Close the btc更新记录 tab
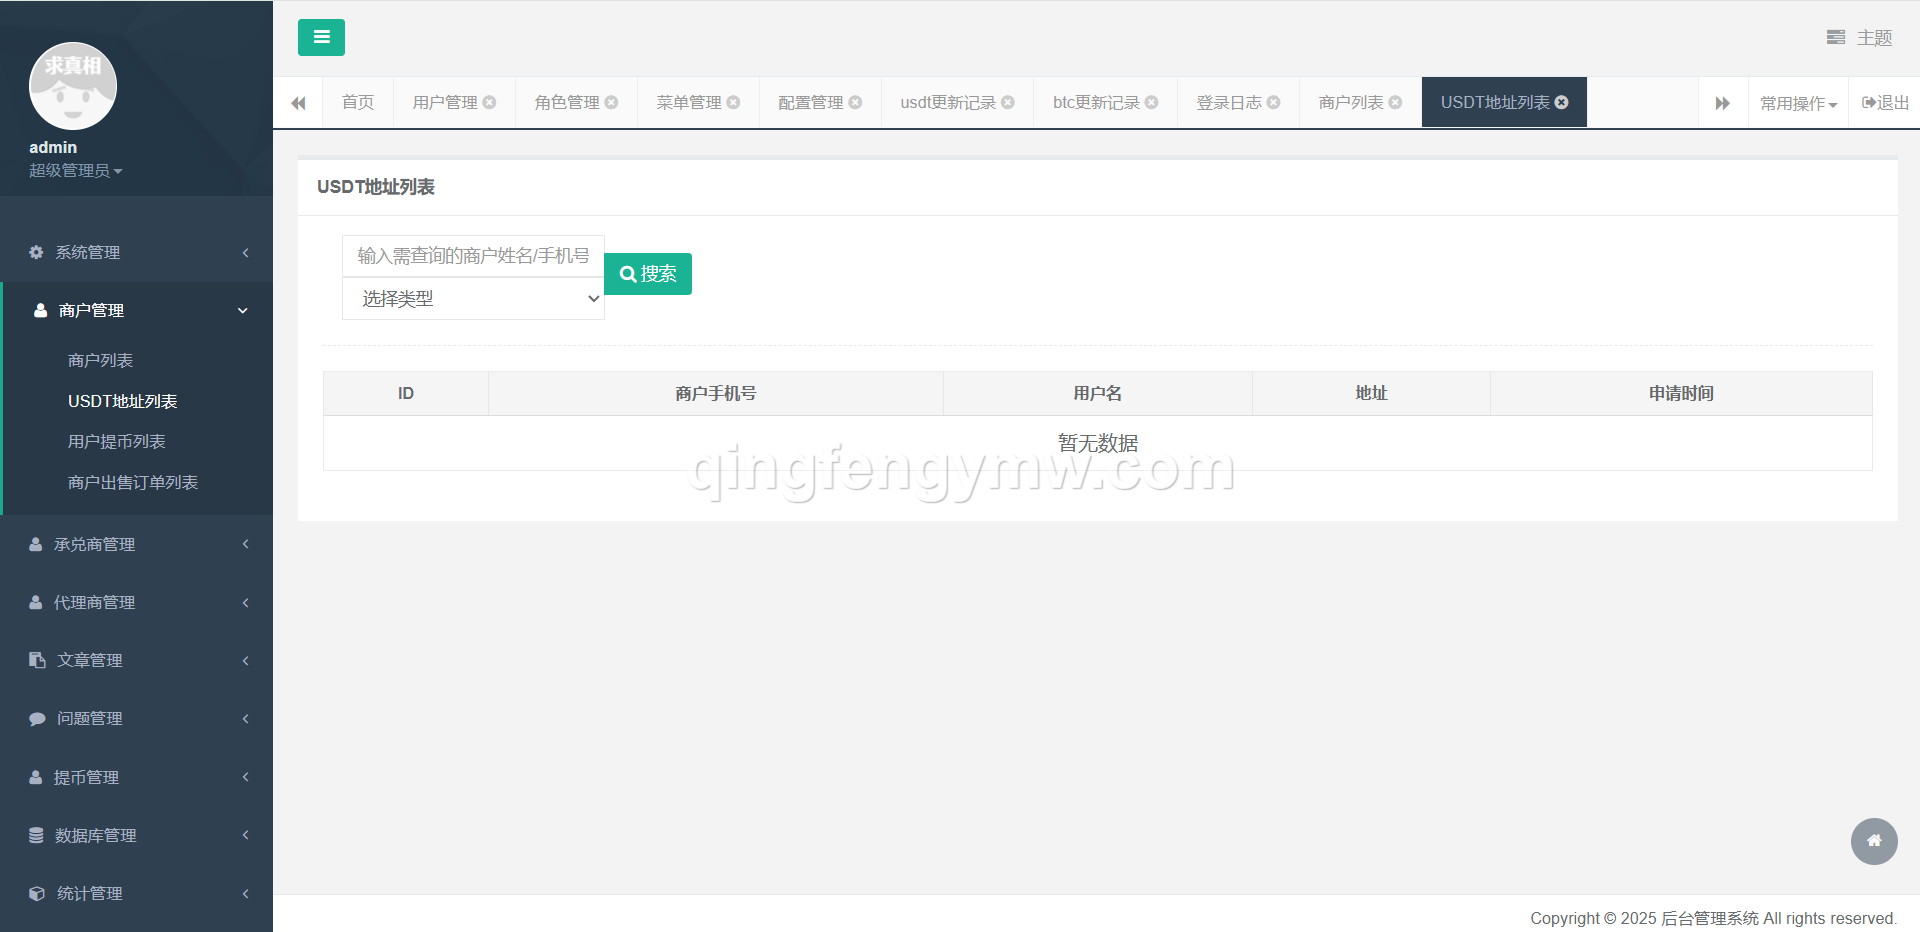The image size is (1920, 932). (1152, 102)
